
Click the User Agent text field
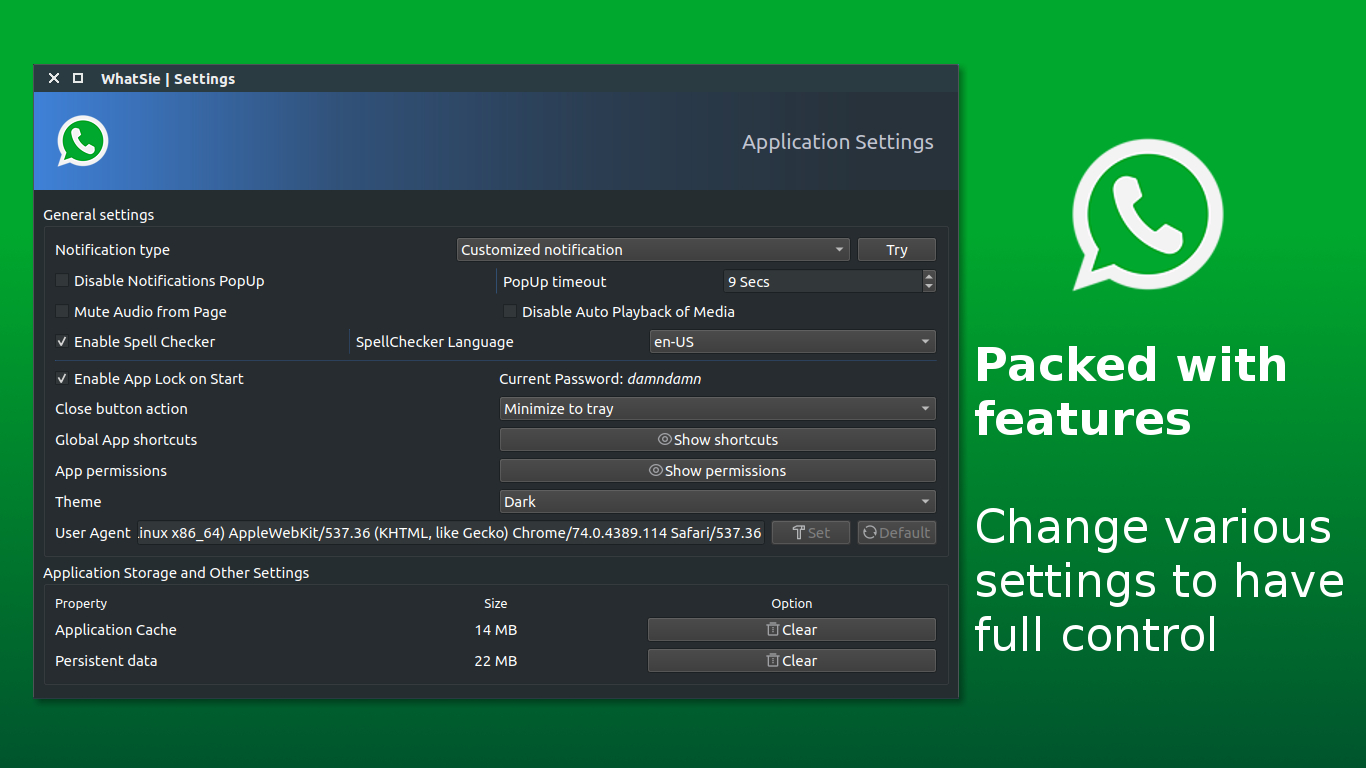coord(450,533)
